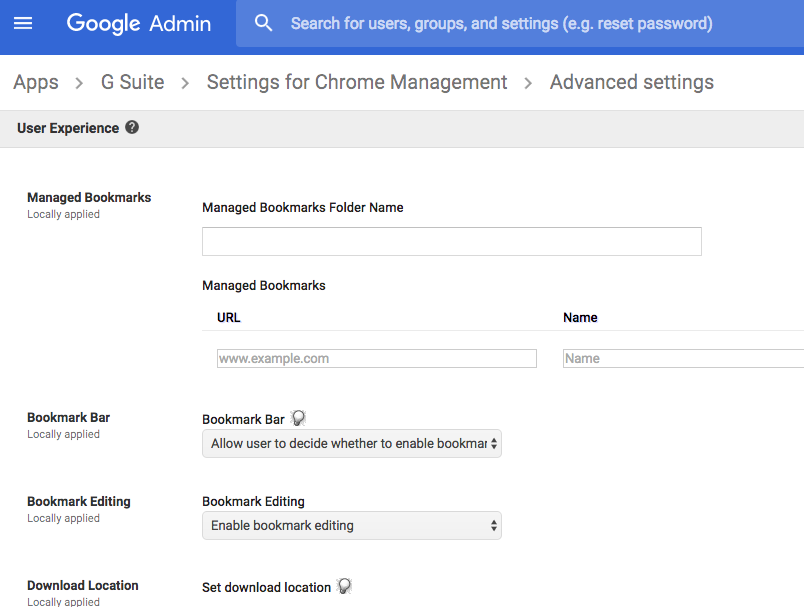Open User Experience help icon

pyautogui.click(x=132, y=127)
